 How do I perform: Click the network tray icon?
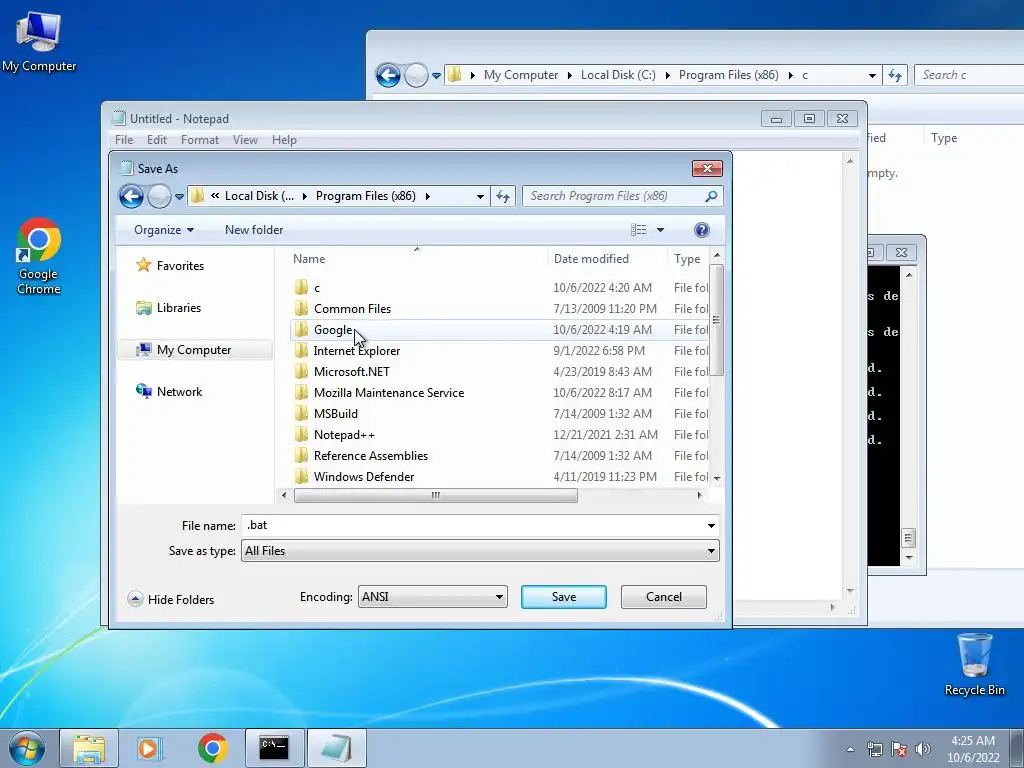pyautogui.click(x=874, y=749)
